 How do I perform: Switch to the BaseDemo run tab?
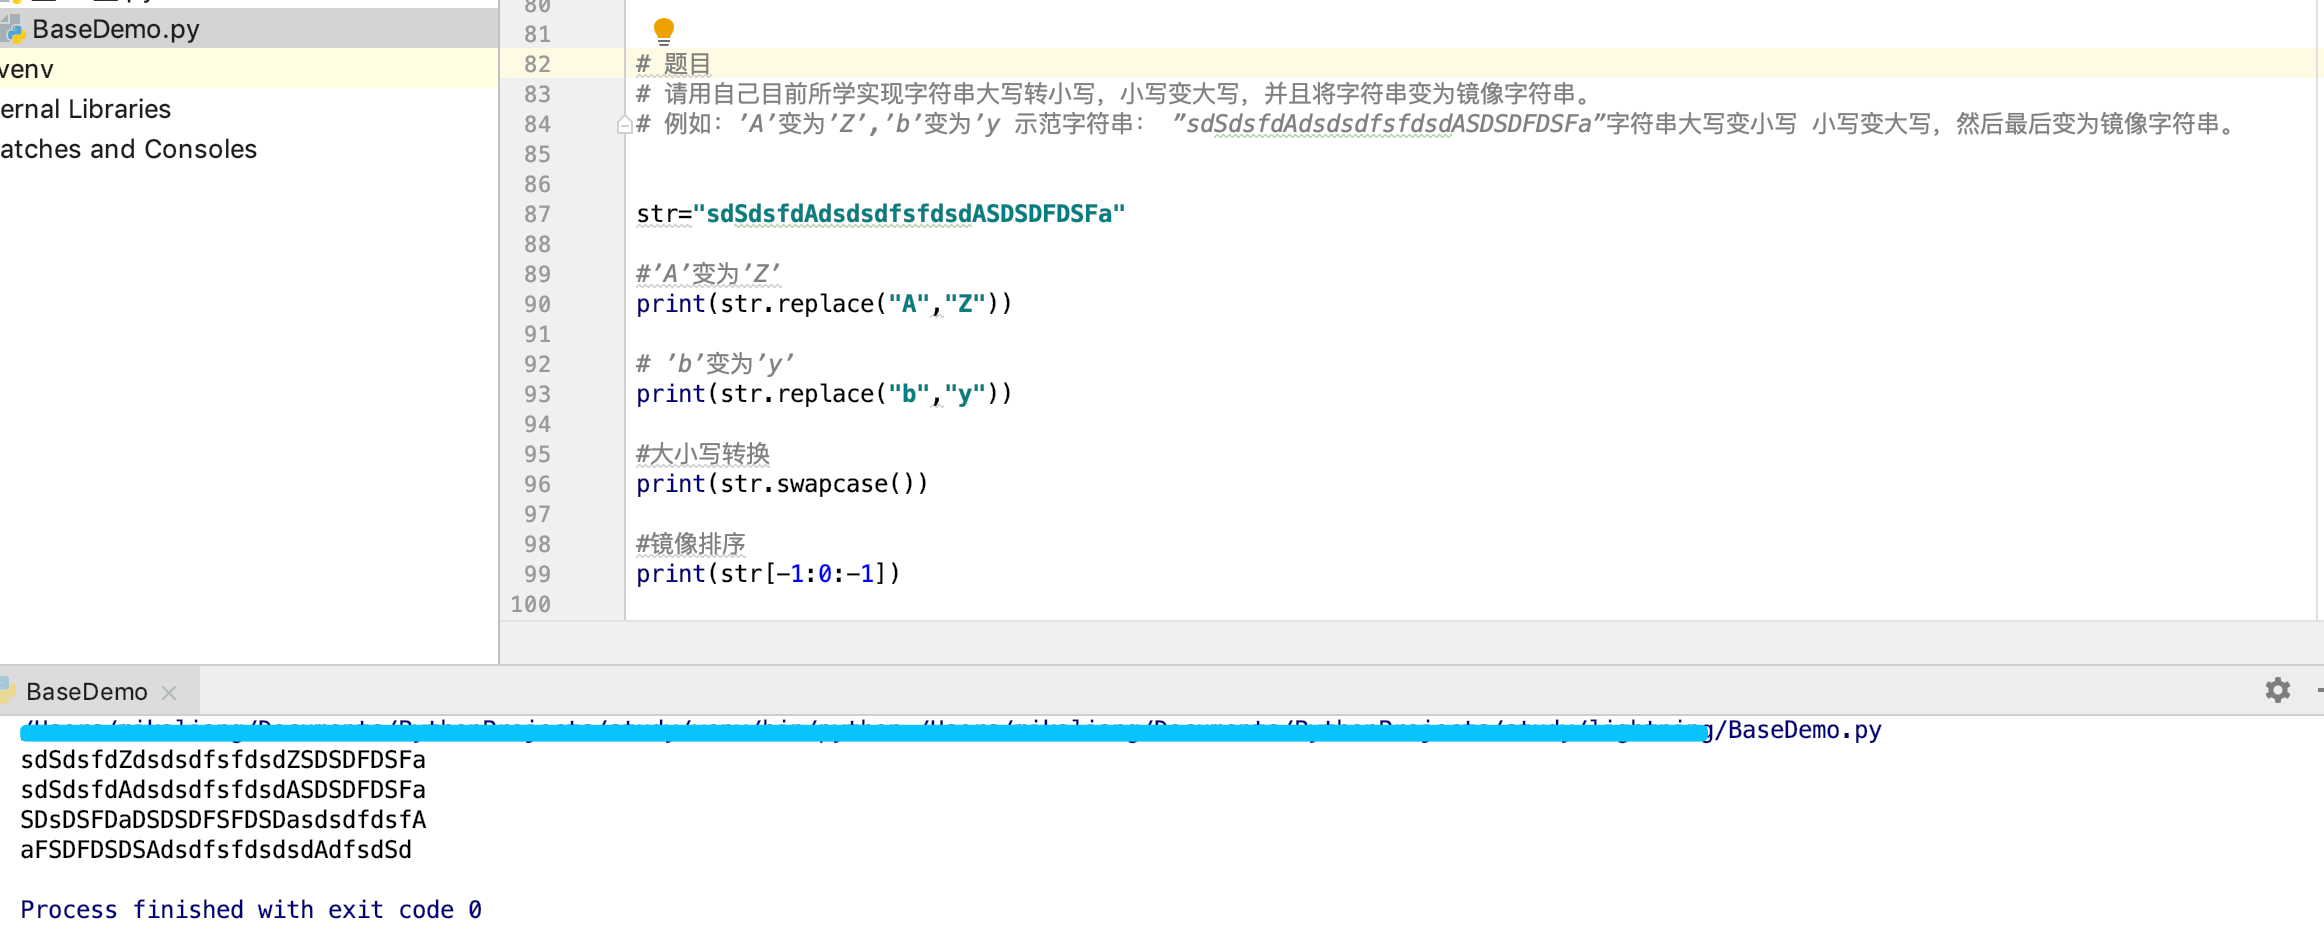pyautogui.click(x=86, y=692)
